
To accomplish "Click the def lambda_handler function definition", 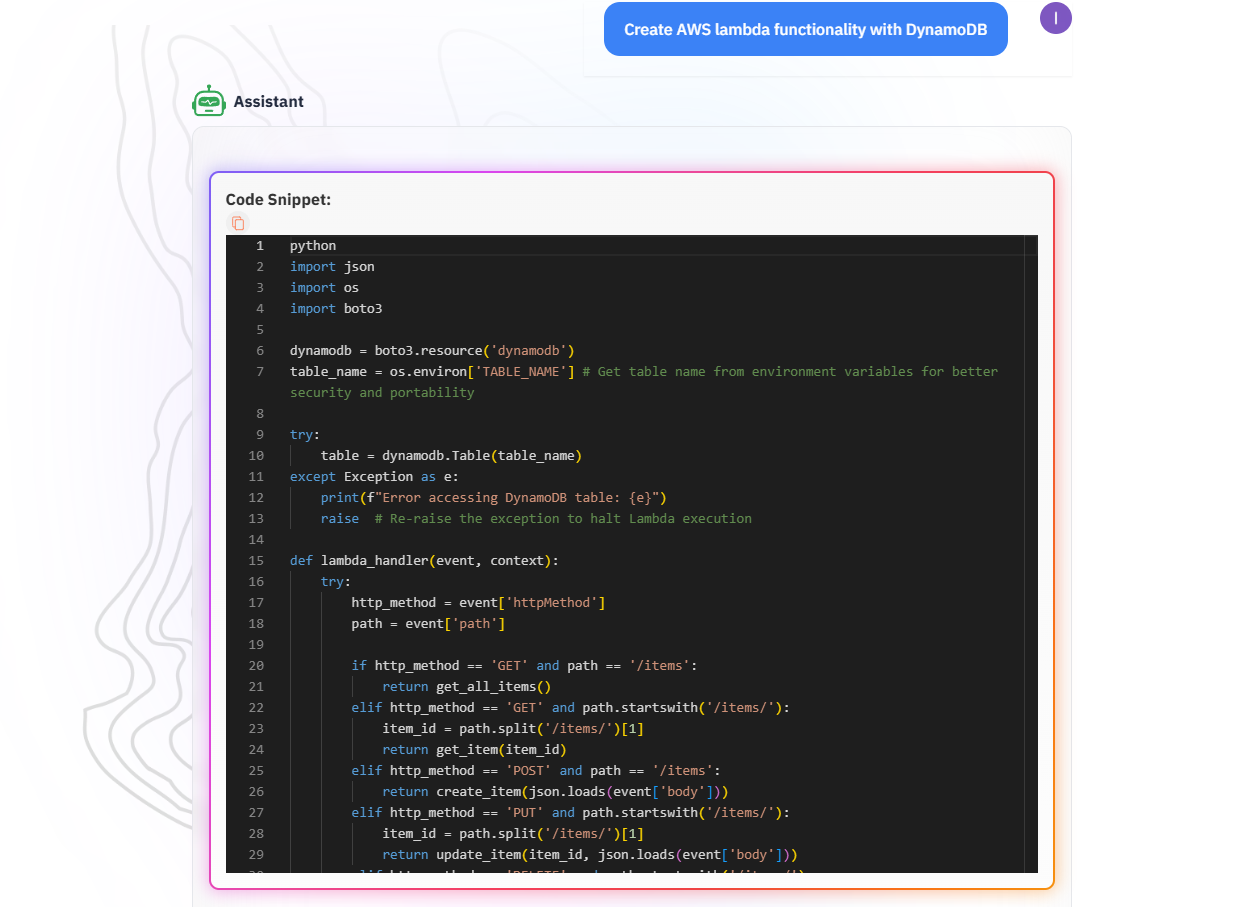I will pos(424,561).
